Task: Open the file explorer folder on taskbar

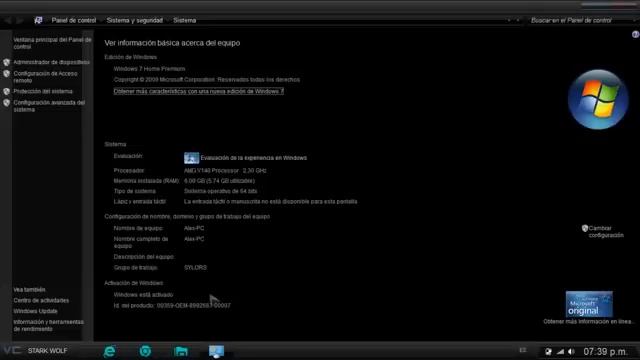Action: tap(181, 351)
